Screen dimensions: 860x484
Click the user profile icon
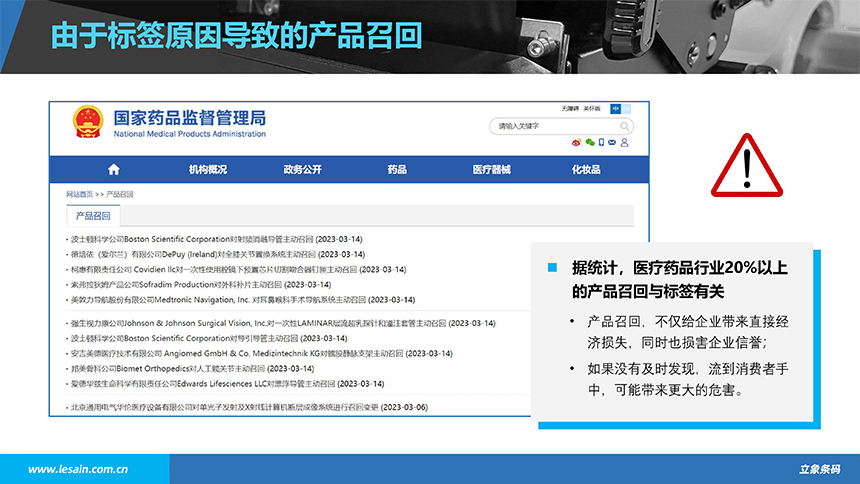[625, 143]
